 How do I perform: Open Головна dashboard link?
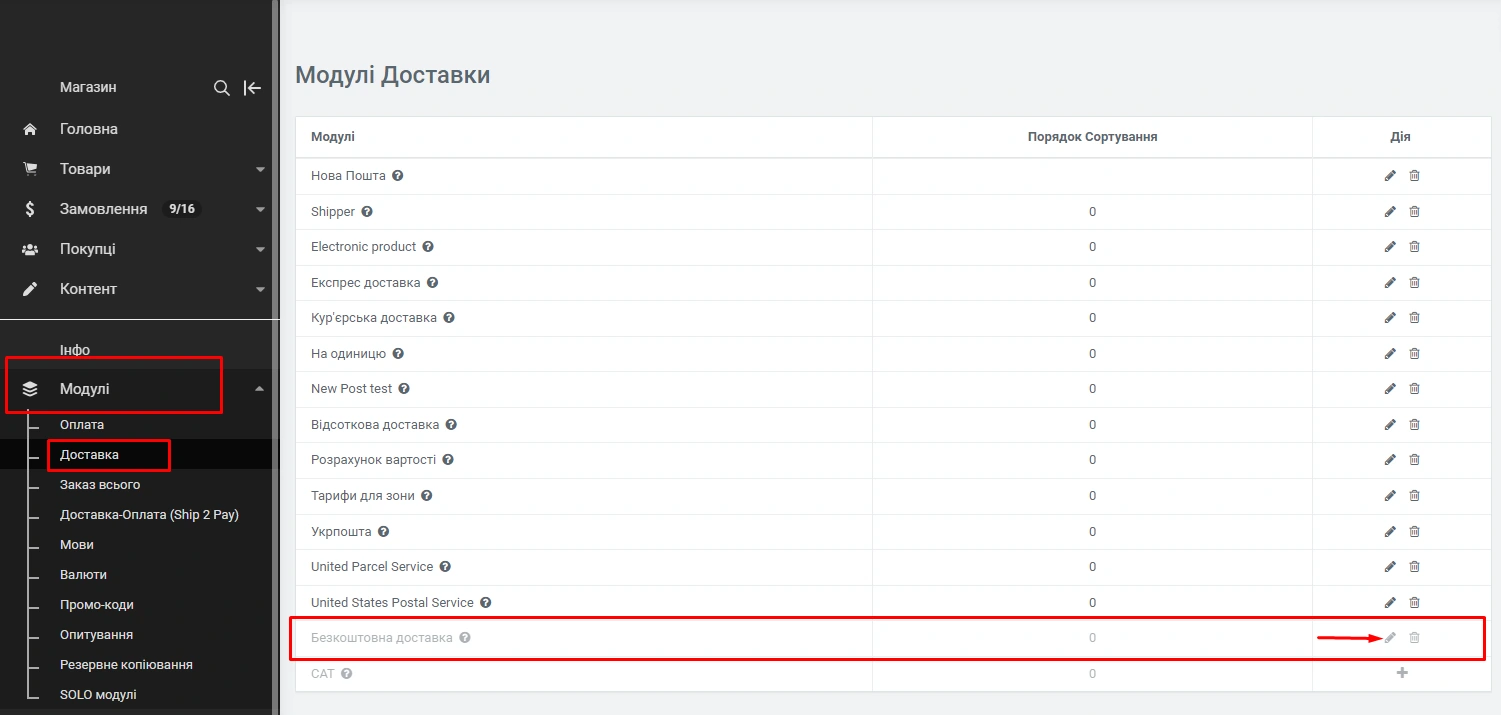88,129
